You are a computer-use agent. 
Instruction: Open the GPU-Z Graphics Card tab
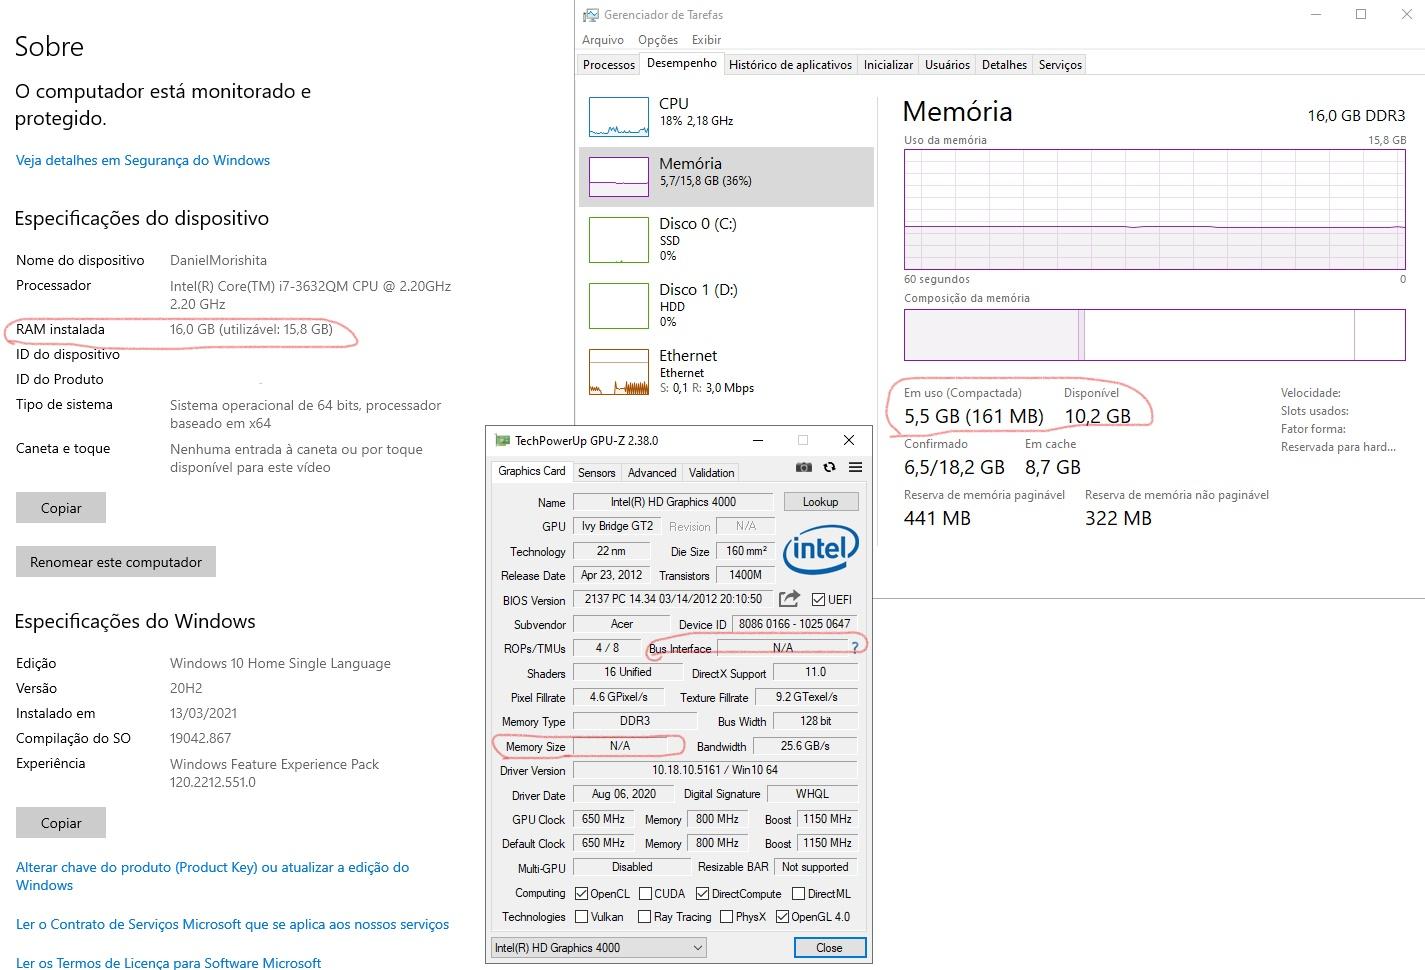click(x=532, y=471)
